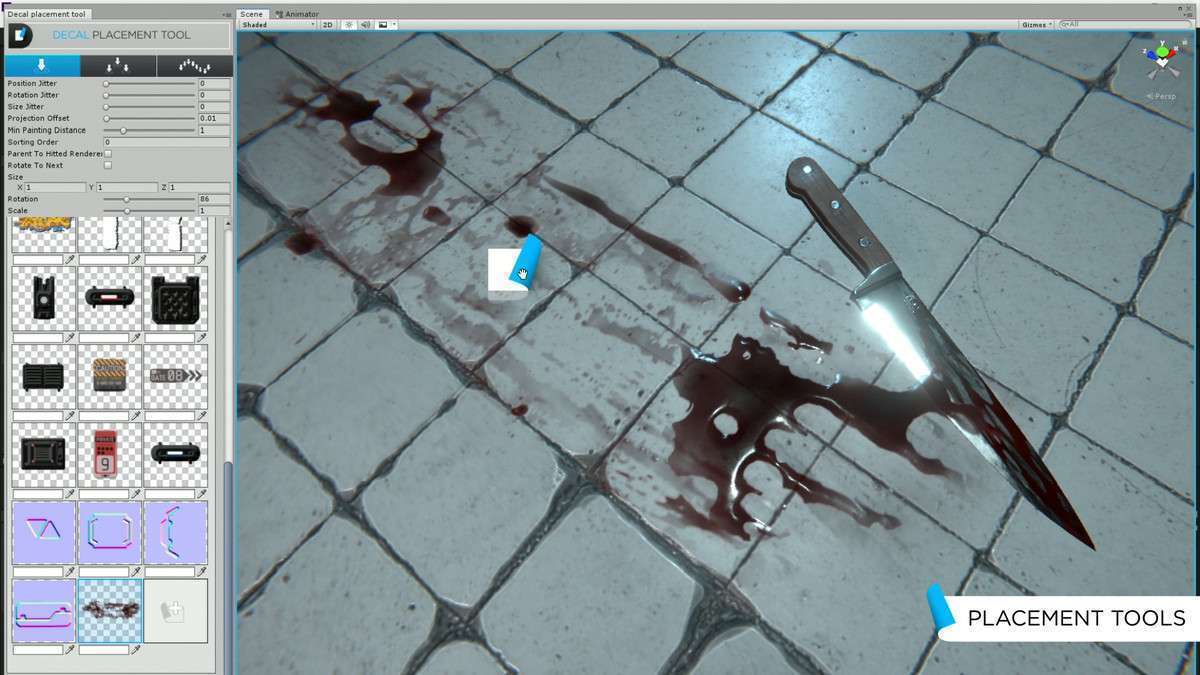Select the black clip bracket decal thumbnail
Viewport: 1200px width, 675px height.
[43, 299]
